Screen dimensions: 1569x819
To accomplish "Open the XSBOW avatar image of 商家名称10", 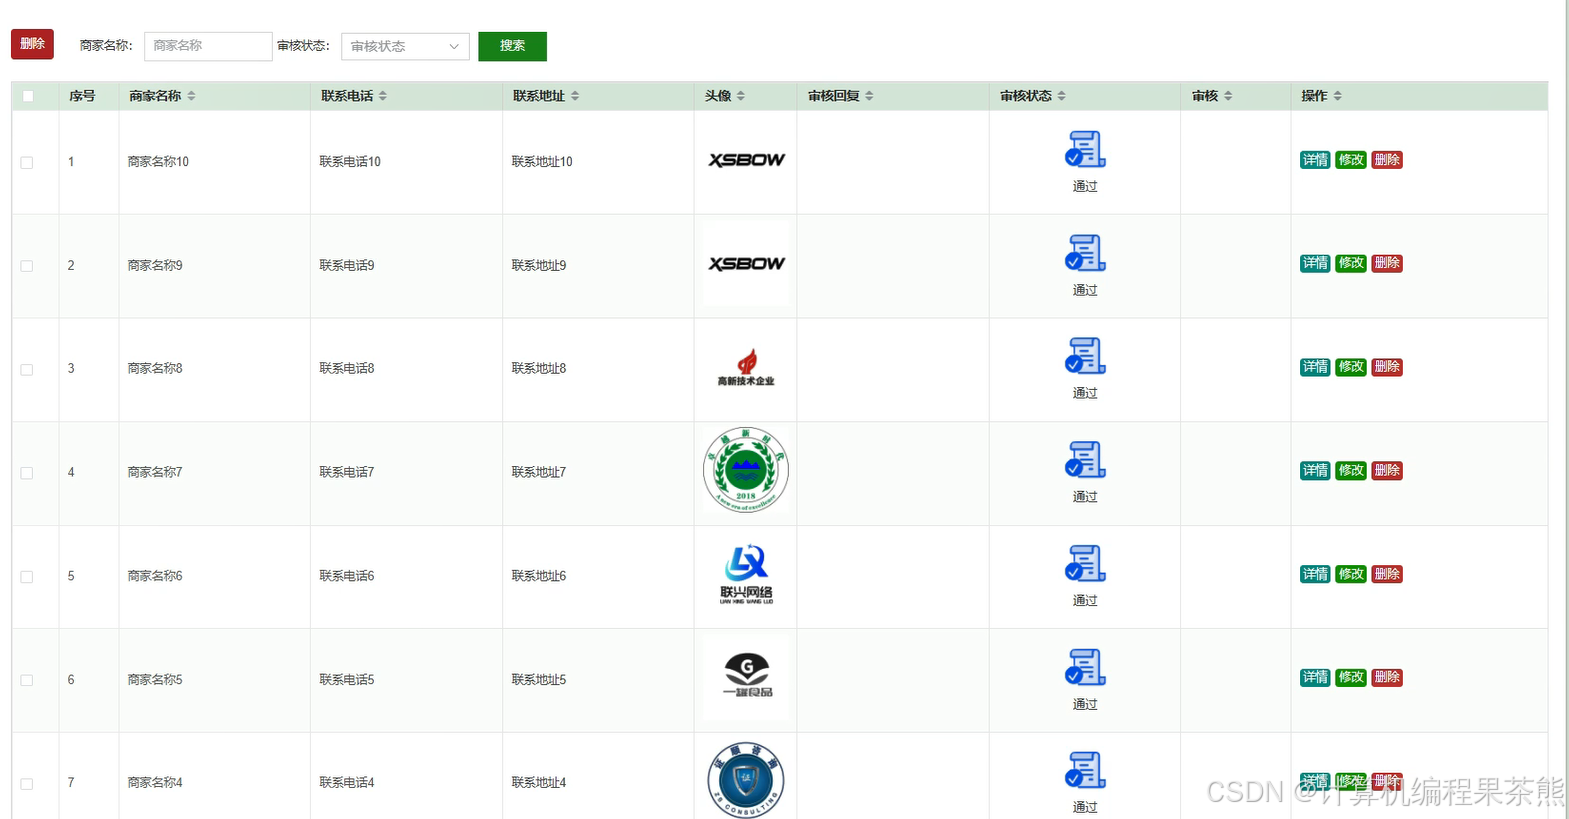I will click(746, 160).
